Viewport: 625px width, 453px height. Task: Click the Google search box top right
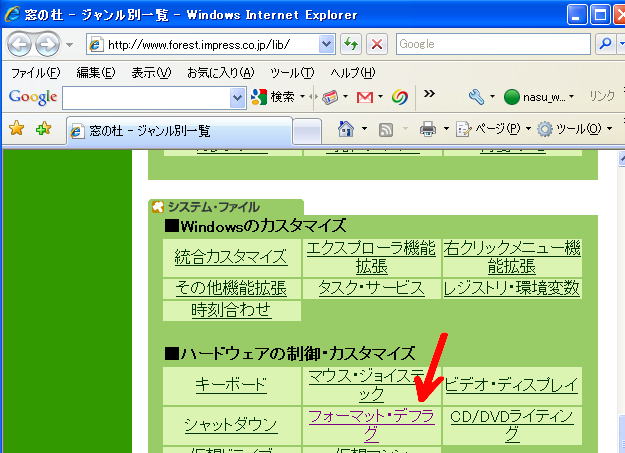pos(493,44)
